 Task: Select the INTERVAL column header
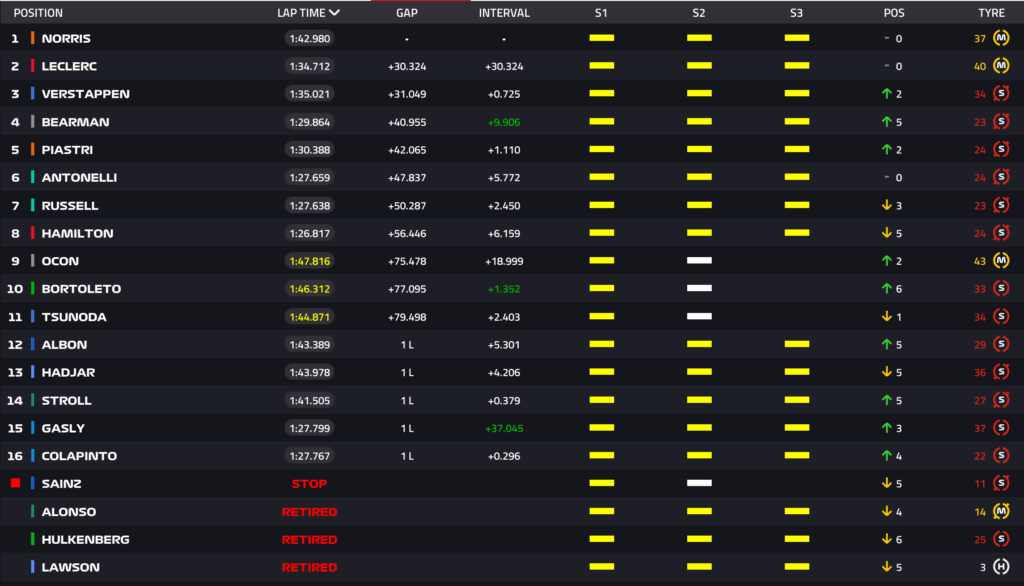pos(504,13)
